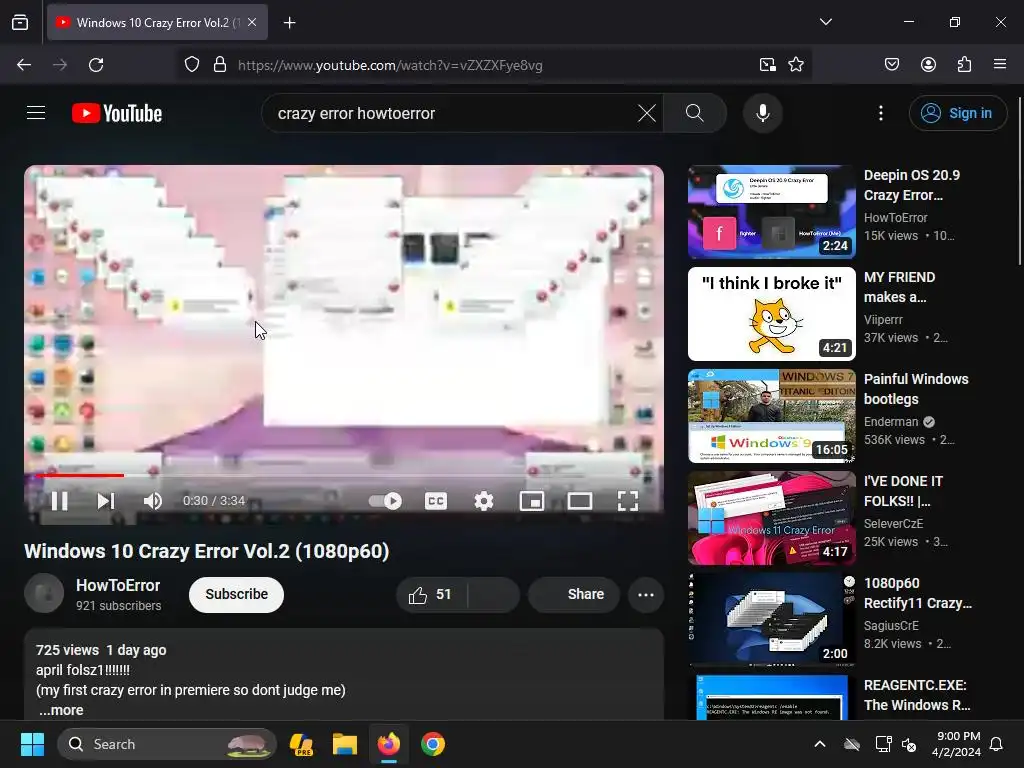Open notification bell in taskbar
Image resolution: width=1024 pixels, height=768 pixels.
click(997, 744)
